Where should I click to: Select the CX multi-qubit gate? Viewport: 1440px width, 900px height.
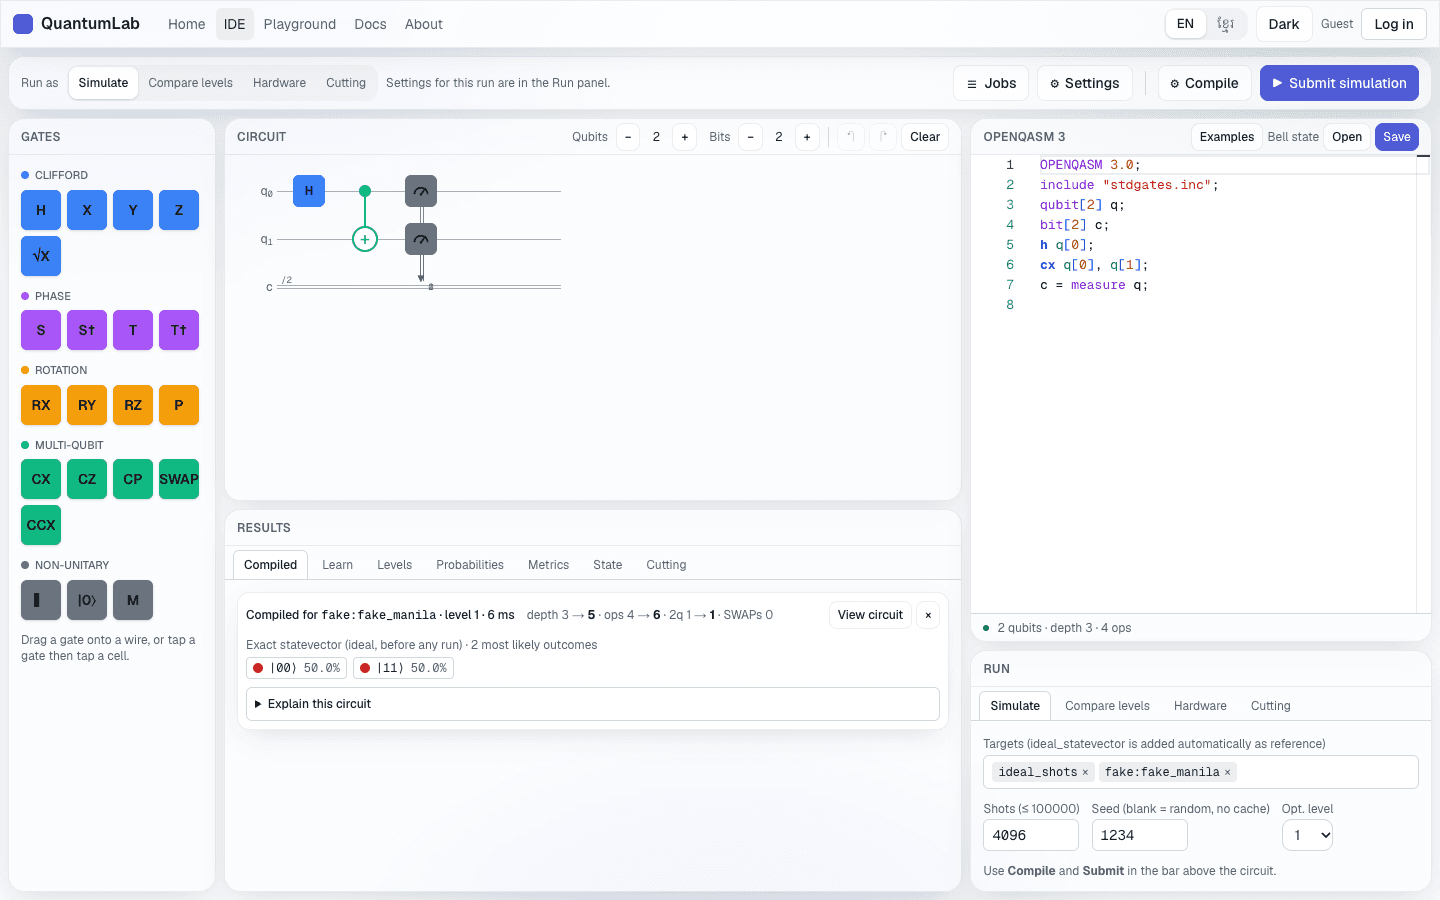click(x=41, y=479)
